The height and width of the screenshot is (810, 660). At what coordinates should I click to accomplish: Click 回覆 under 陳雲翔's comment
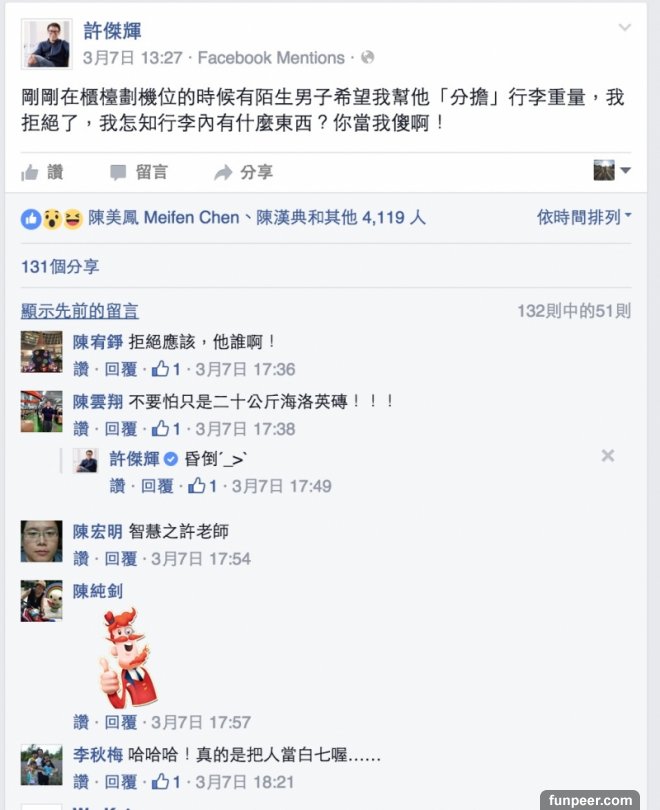(121, 429)
